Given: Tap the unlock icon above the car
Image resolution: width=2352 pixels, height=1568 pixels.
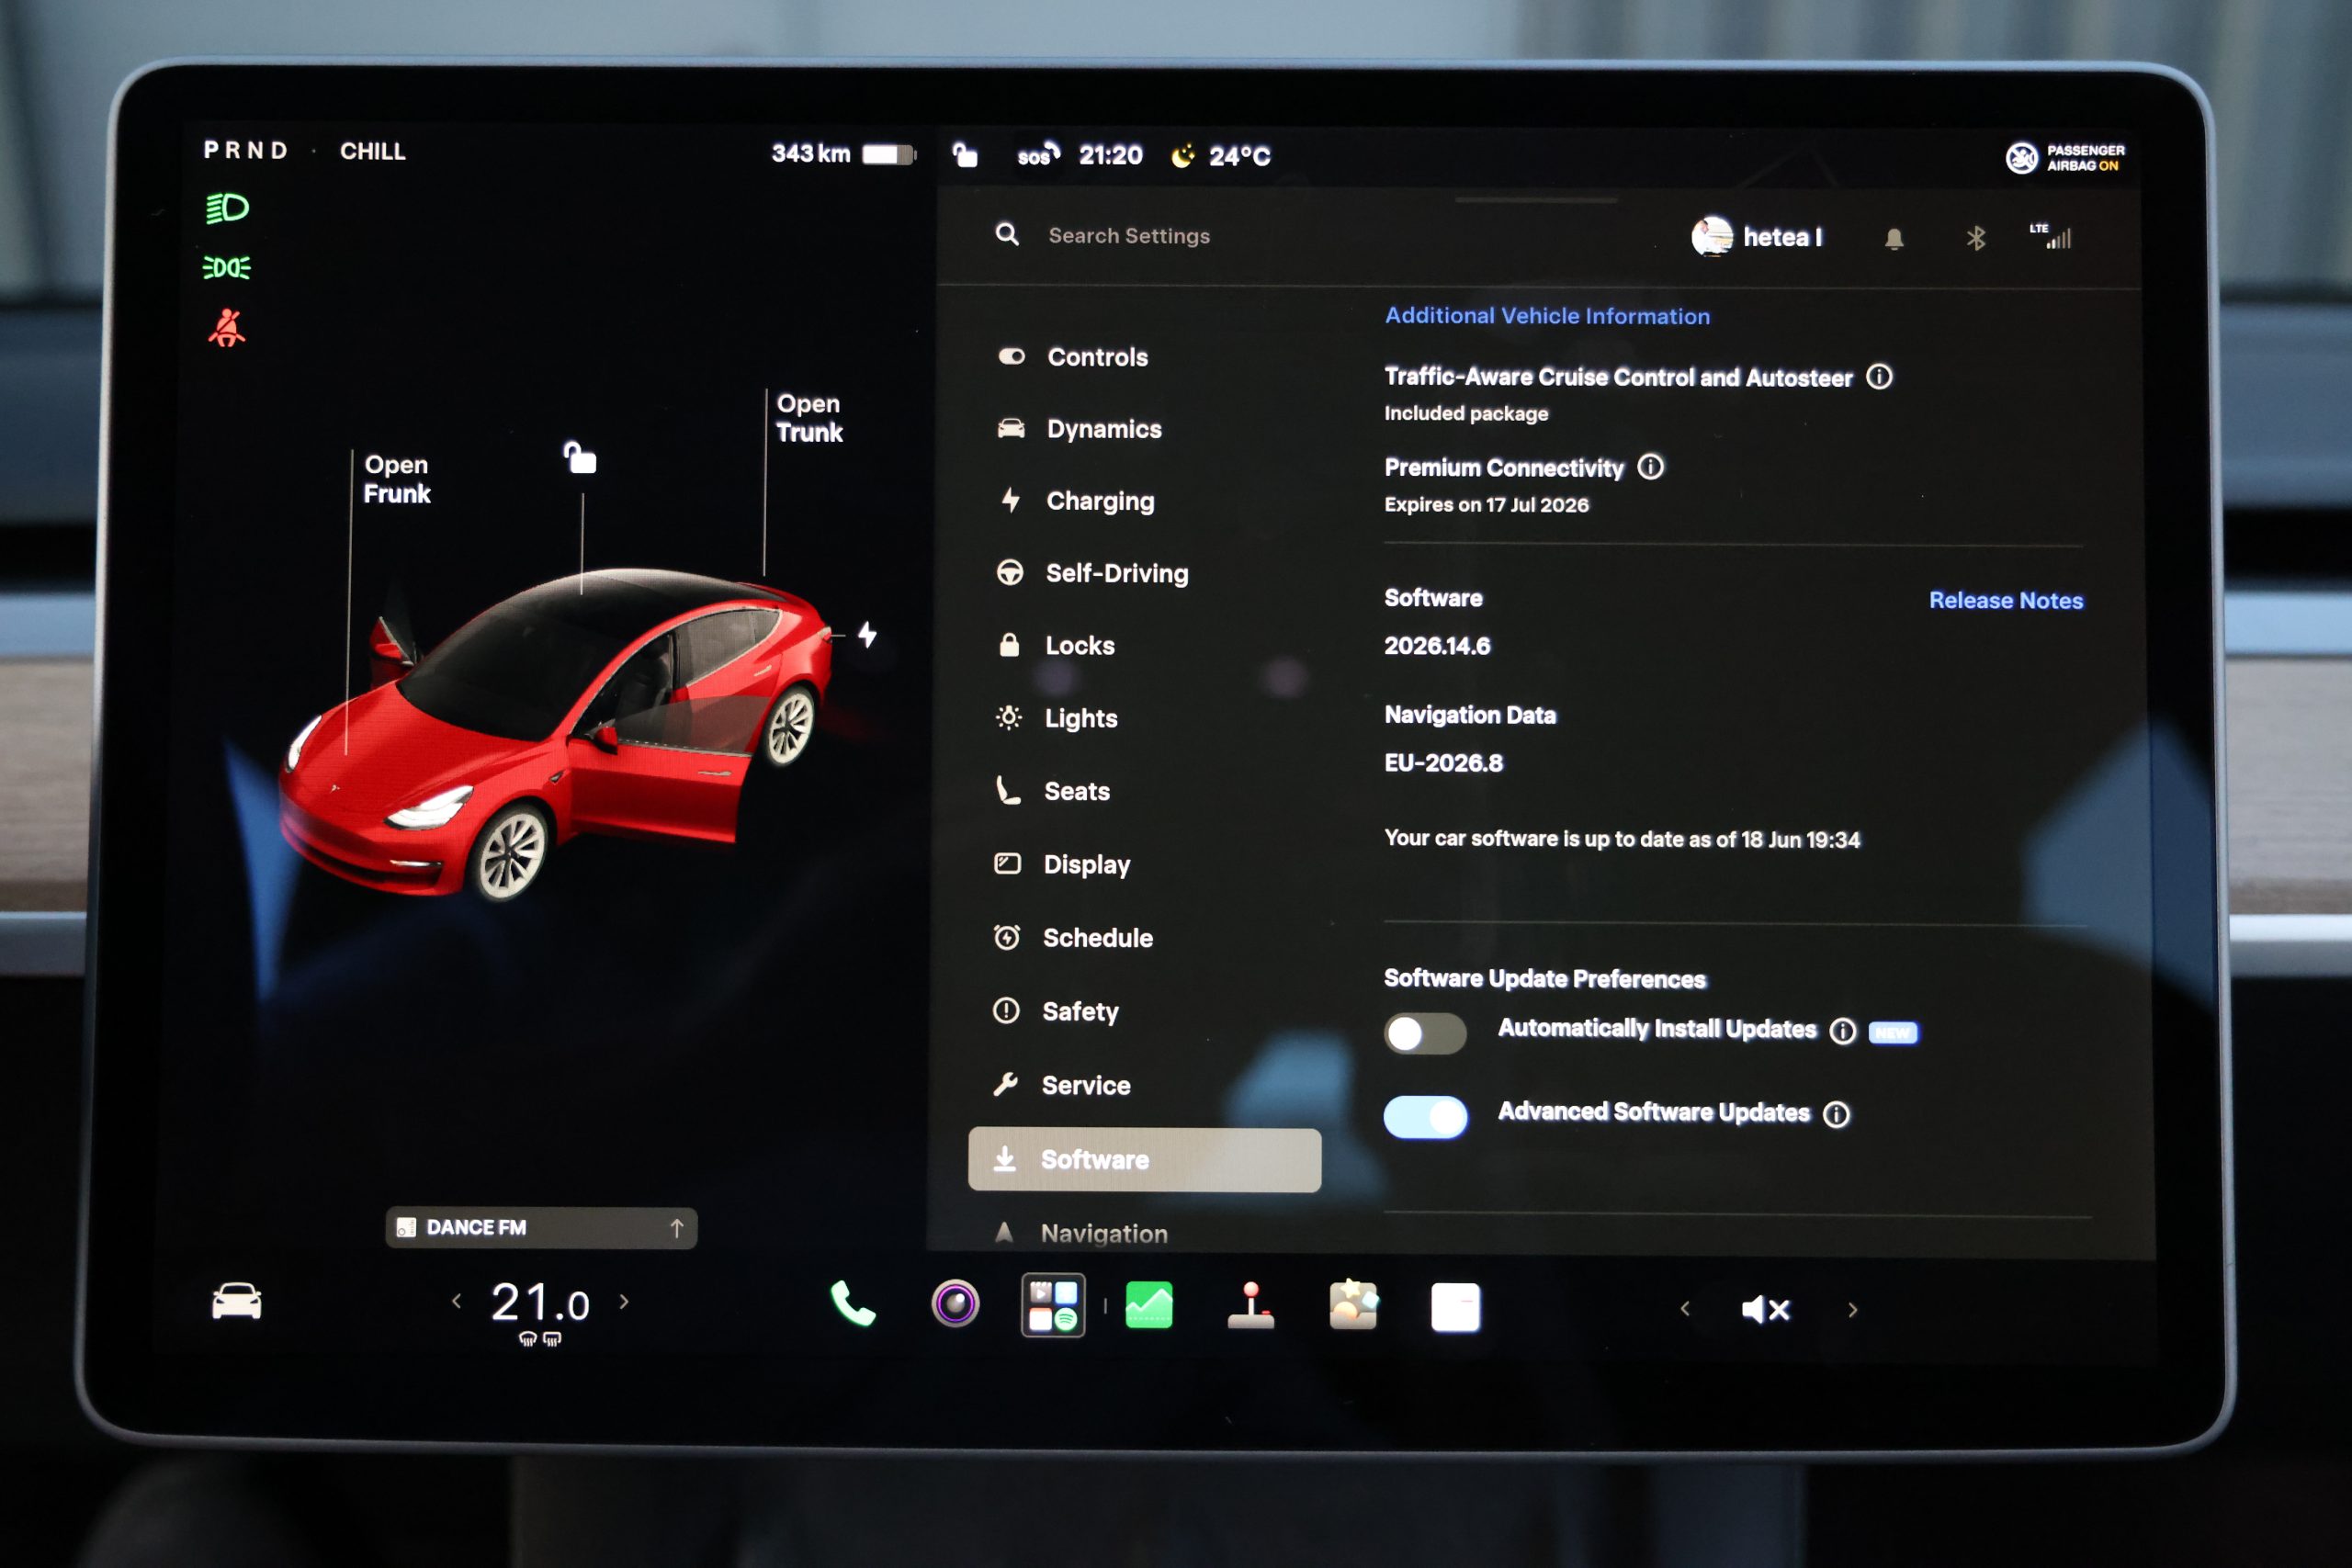Looking at the screenshot, I should (580, 458).
